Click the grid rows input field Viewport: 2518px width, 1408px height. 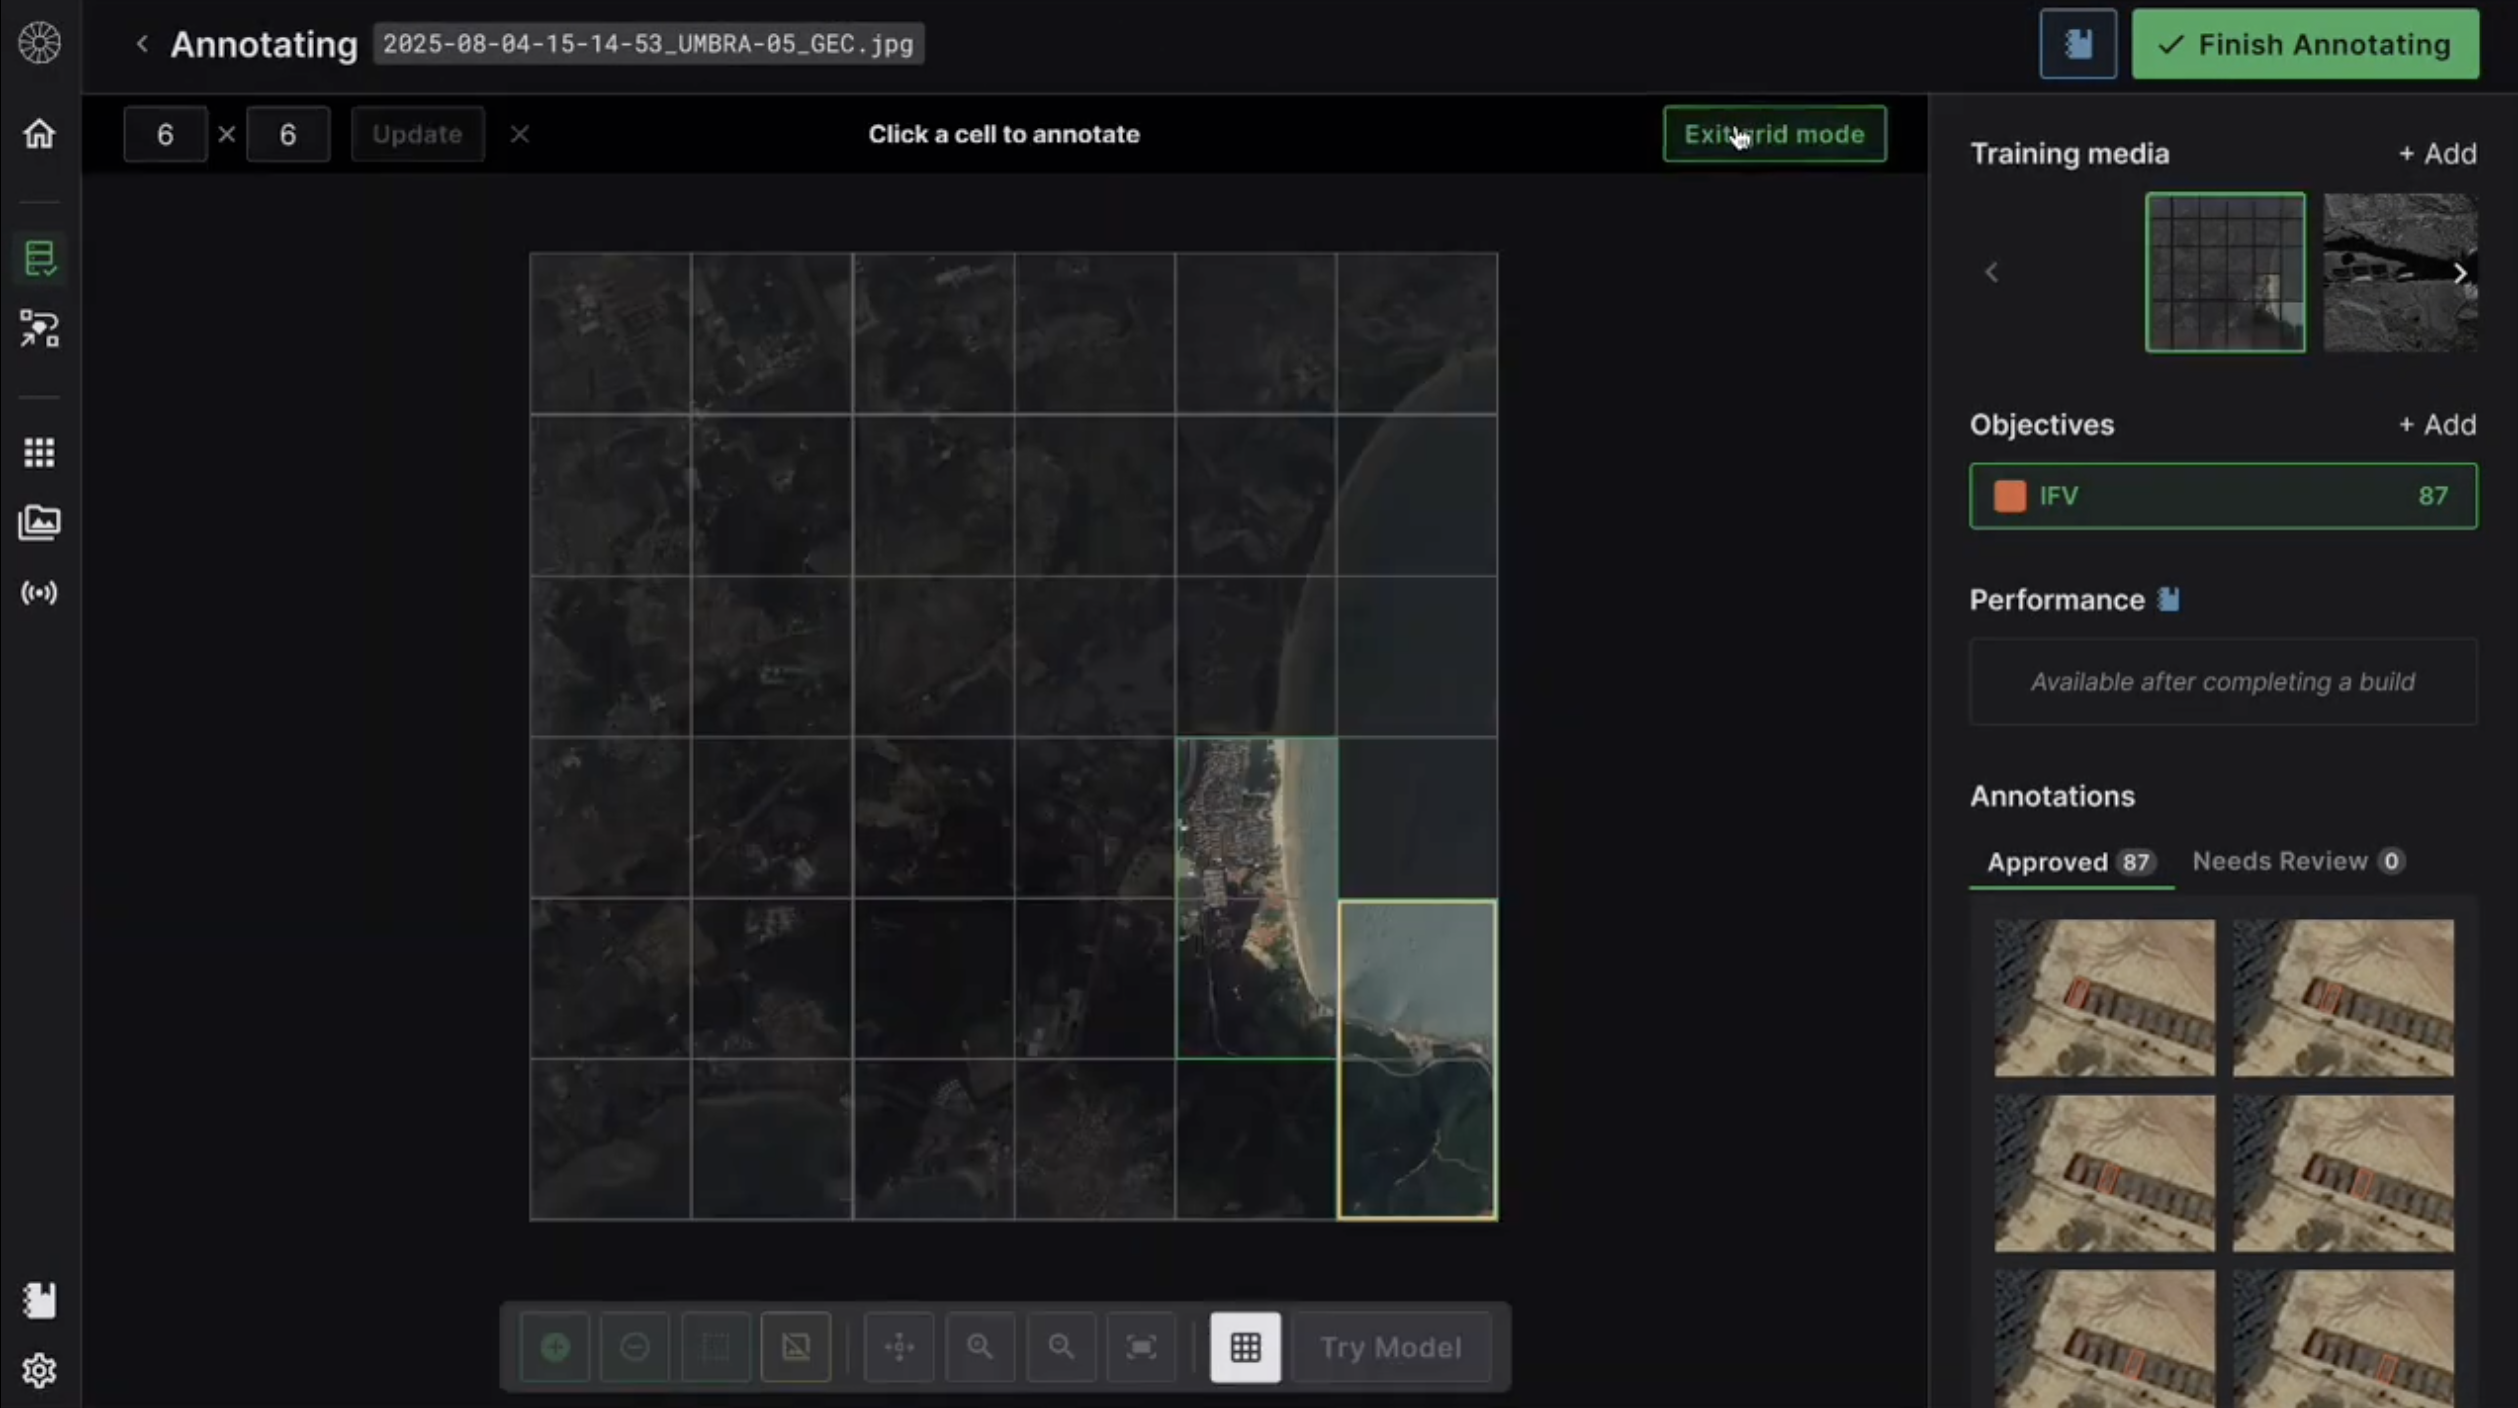pyautogui.click(x=165, y=134)
